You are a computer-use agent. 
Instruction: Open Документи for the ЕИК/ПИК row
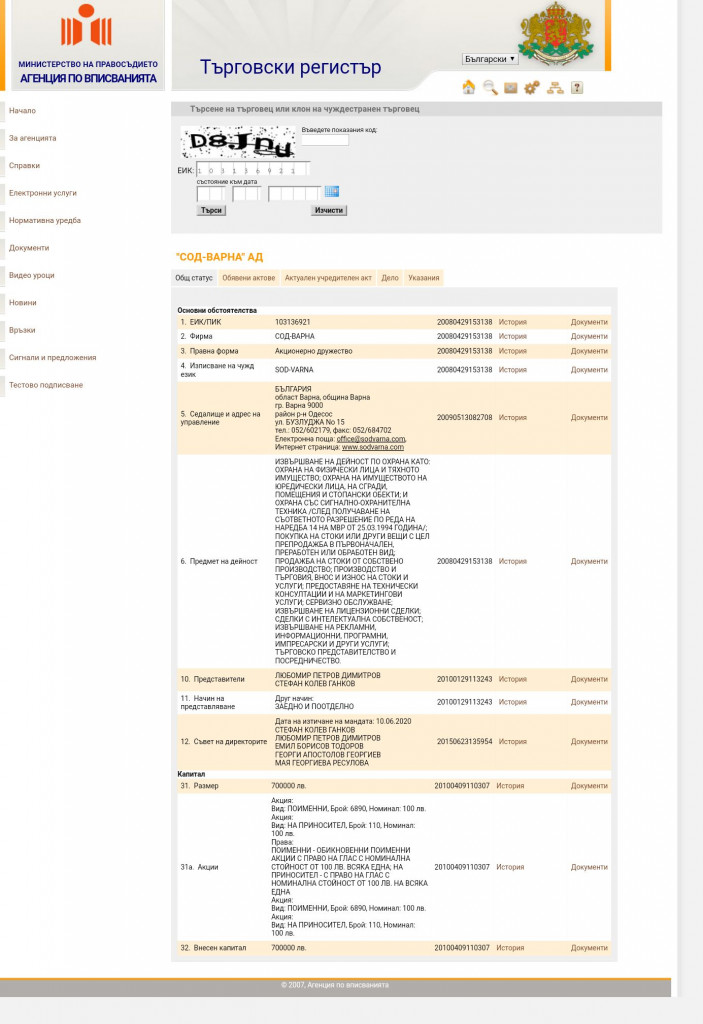click(589, 322)
